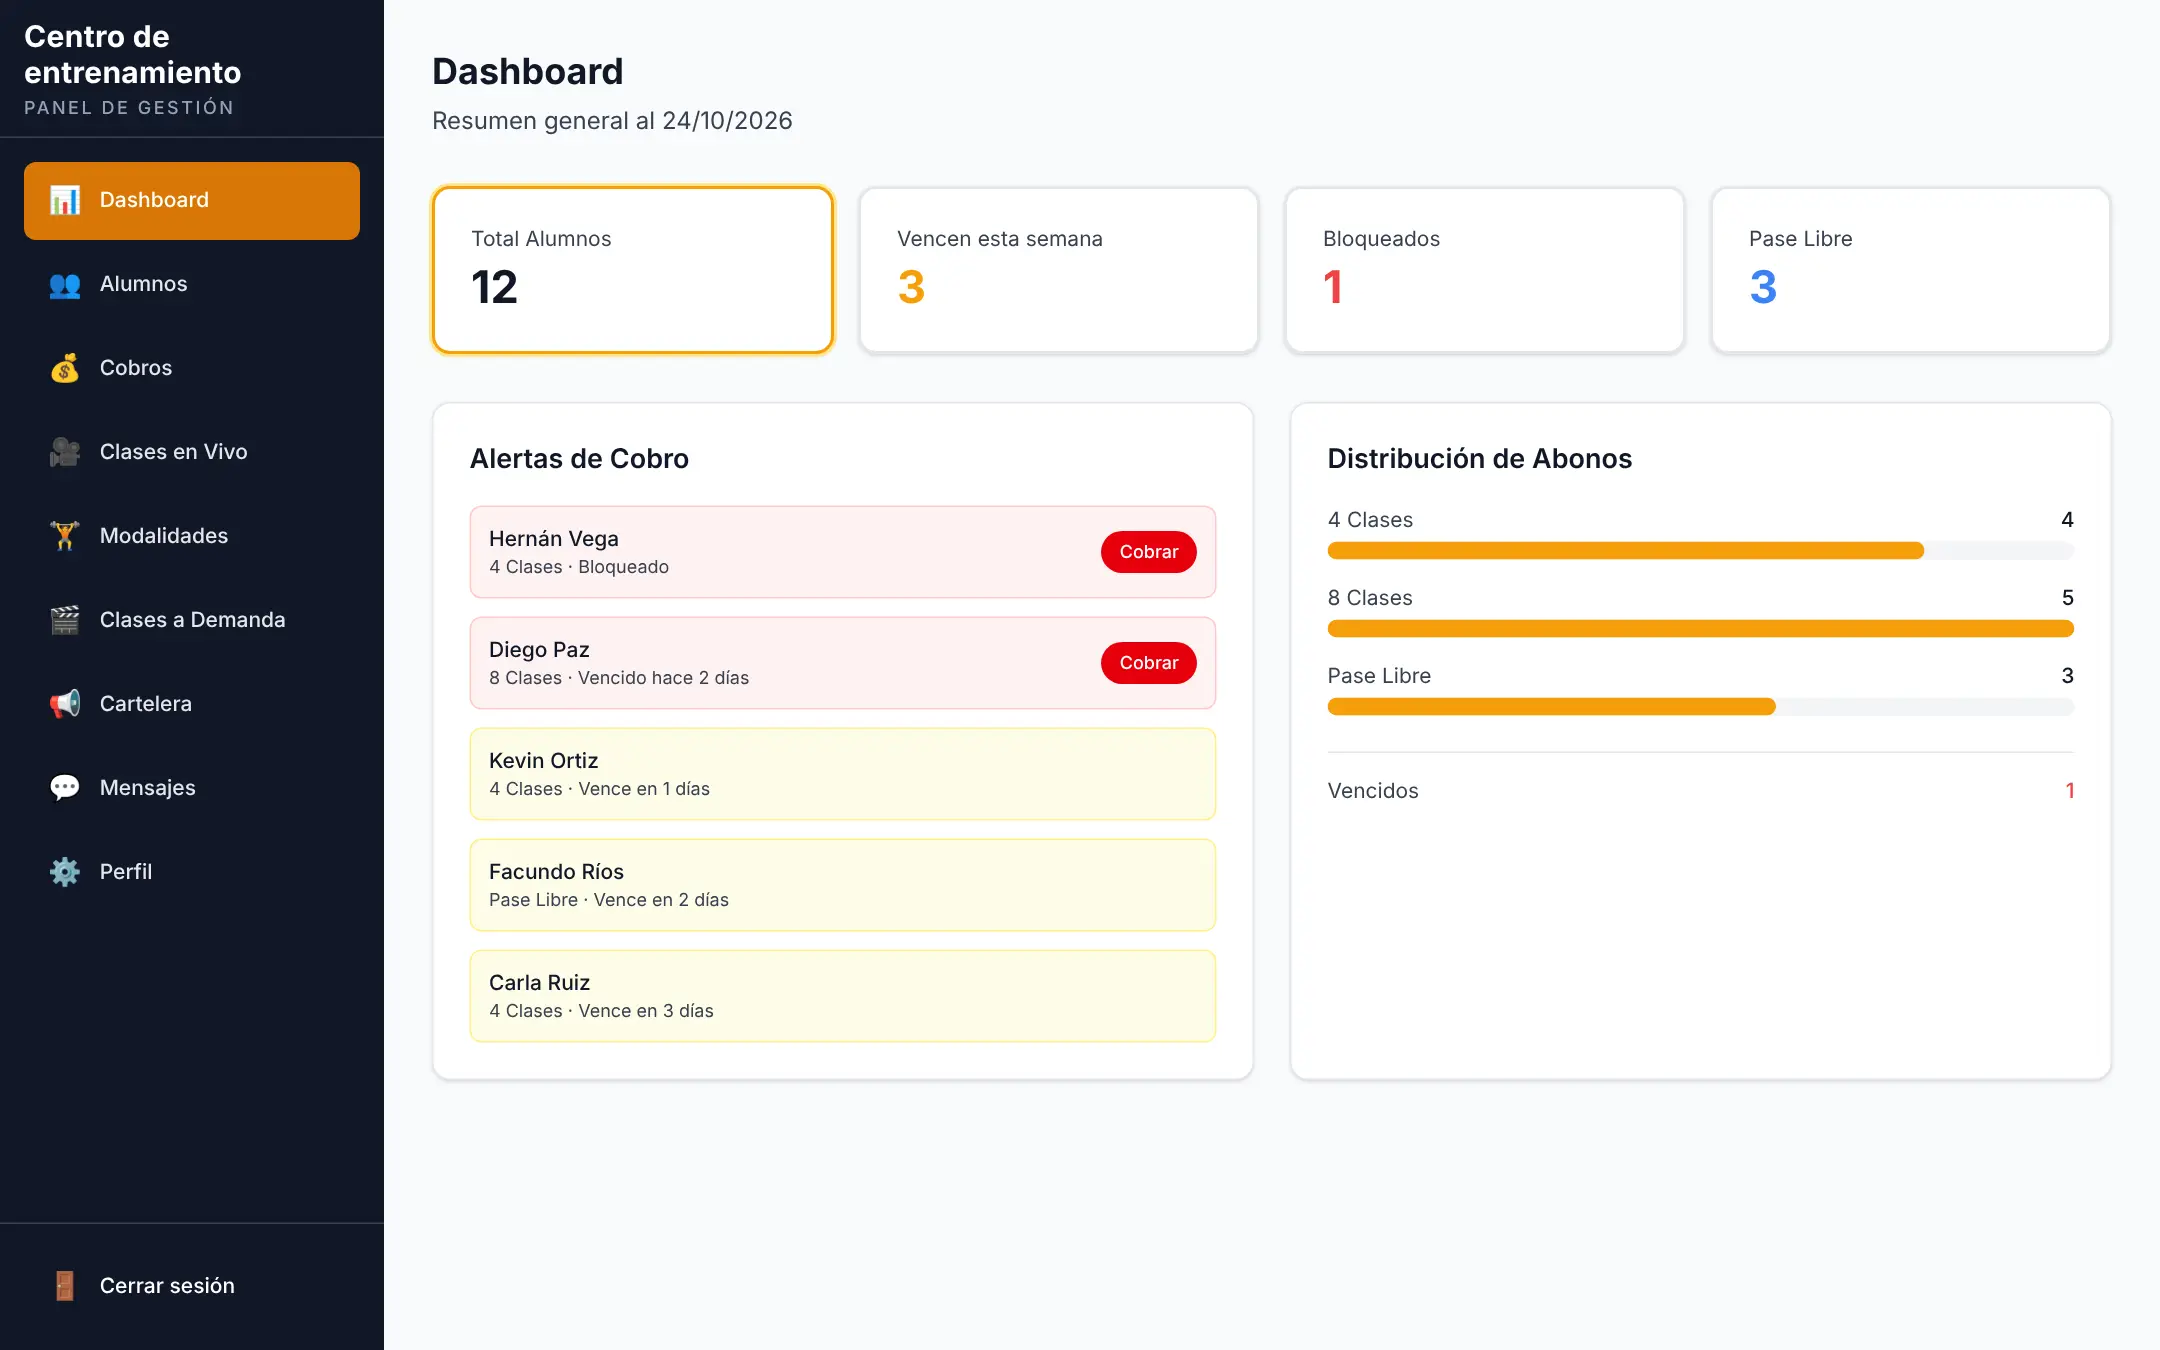2160x1350 pixels.
Task: Click the Alumnos people icon
Action: tap(65, 284)
